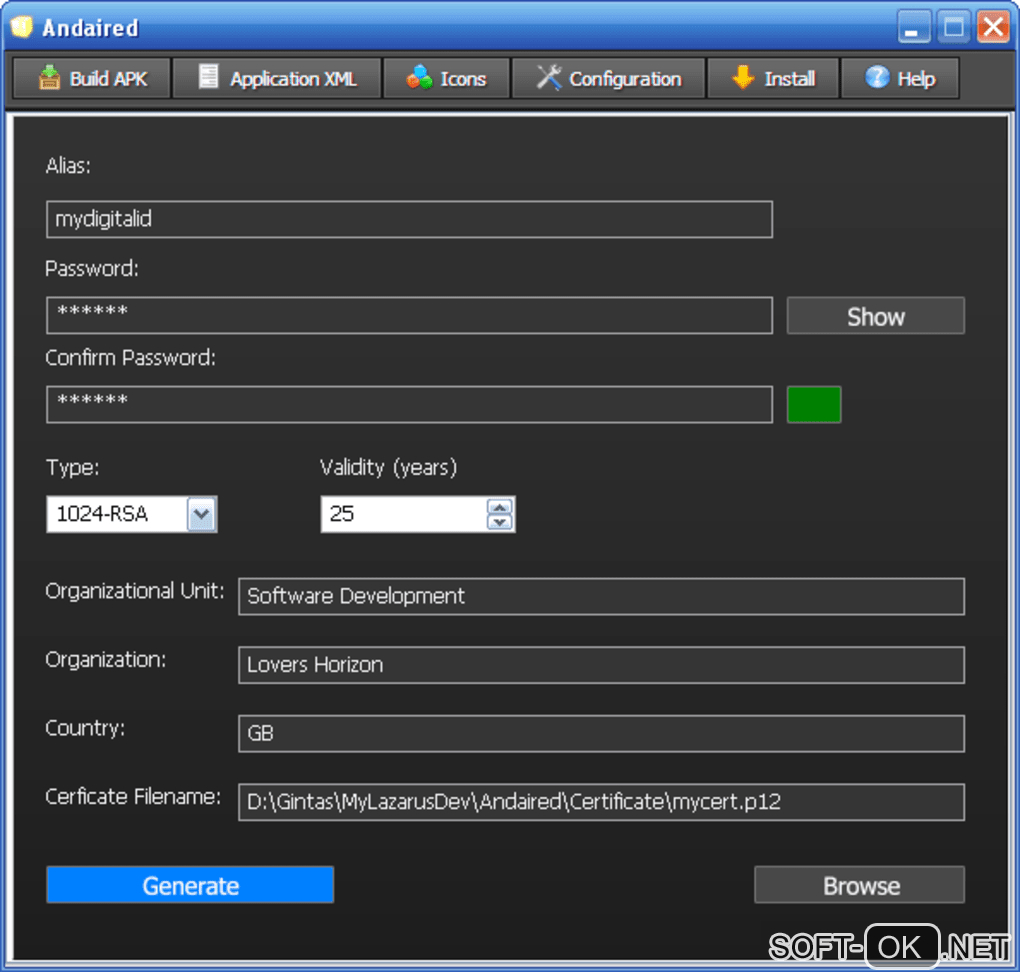The image size is (1020, 972).
Task: Click the Andaired app icon in title bar
Action: click(22, 27)
